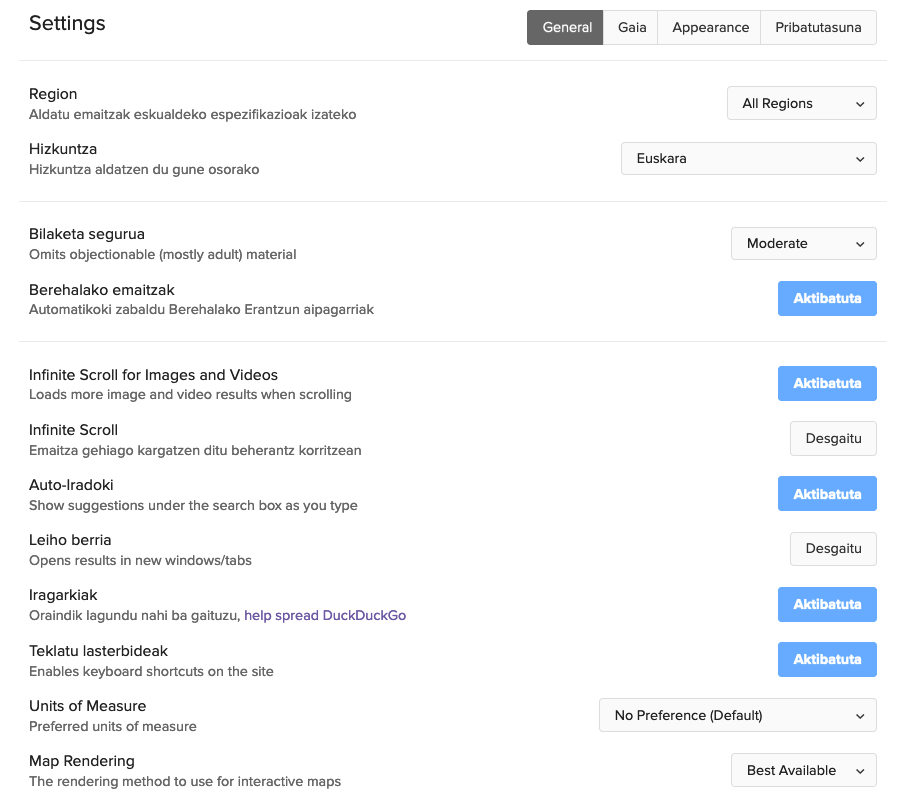This screenshot has height=806, width=911.
Task: Open the All Regions dropdown
Action: click(x=801, y=104)
